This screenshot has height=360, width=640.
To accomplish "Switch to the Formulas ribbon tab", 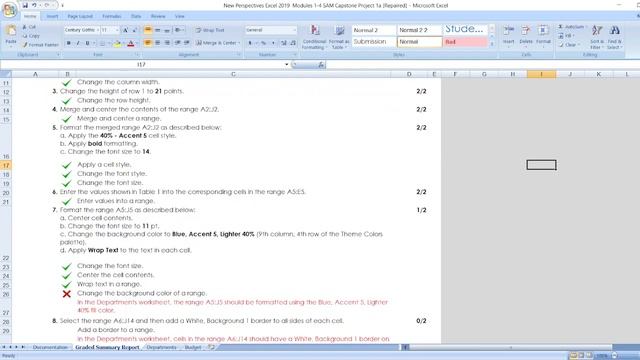I will pos(111,16).
